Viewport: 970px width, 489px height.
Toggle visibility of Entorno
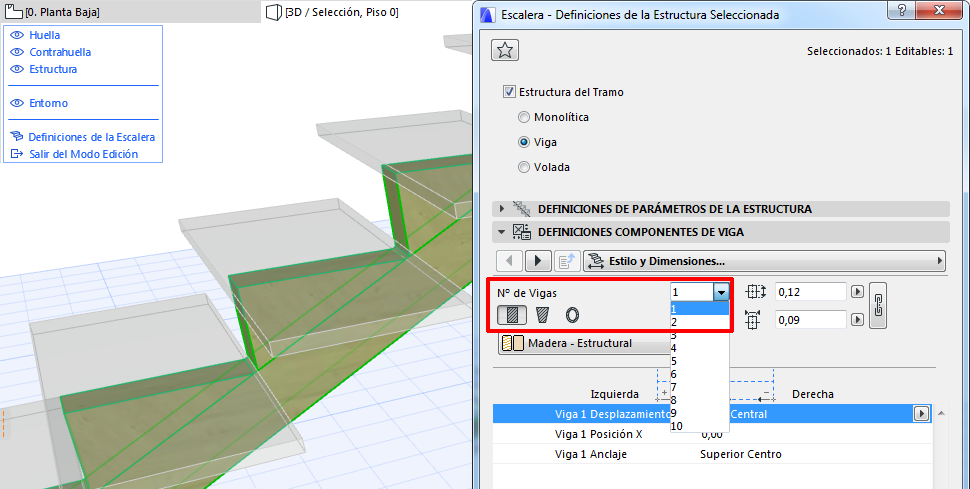click(x=17, y=103)
